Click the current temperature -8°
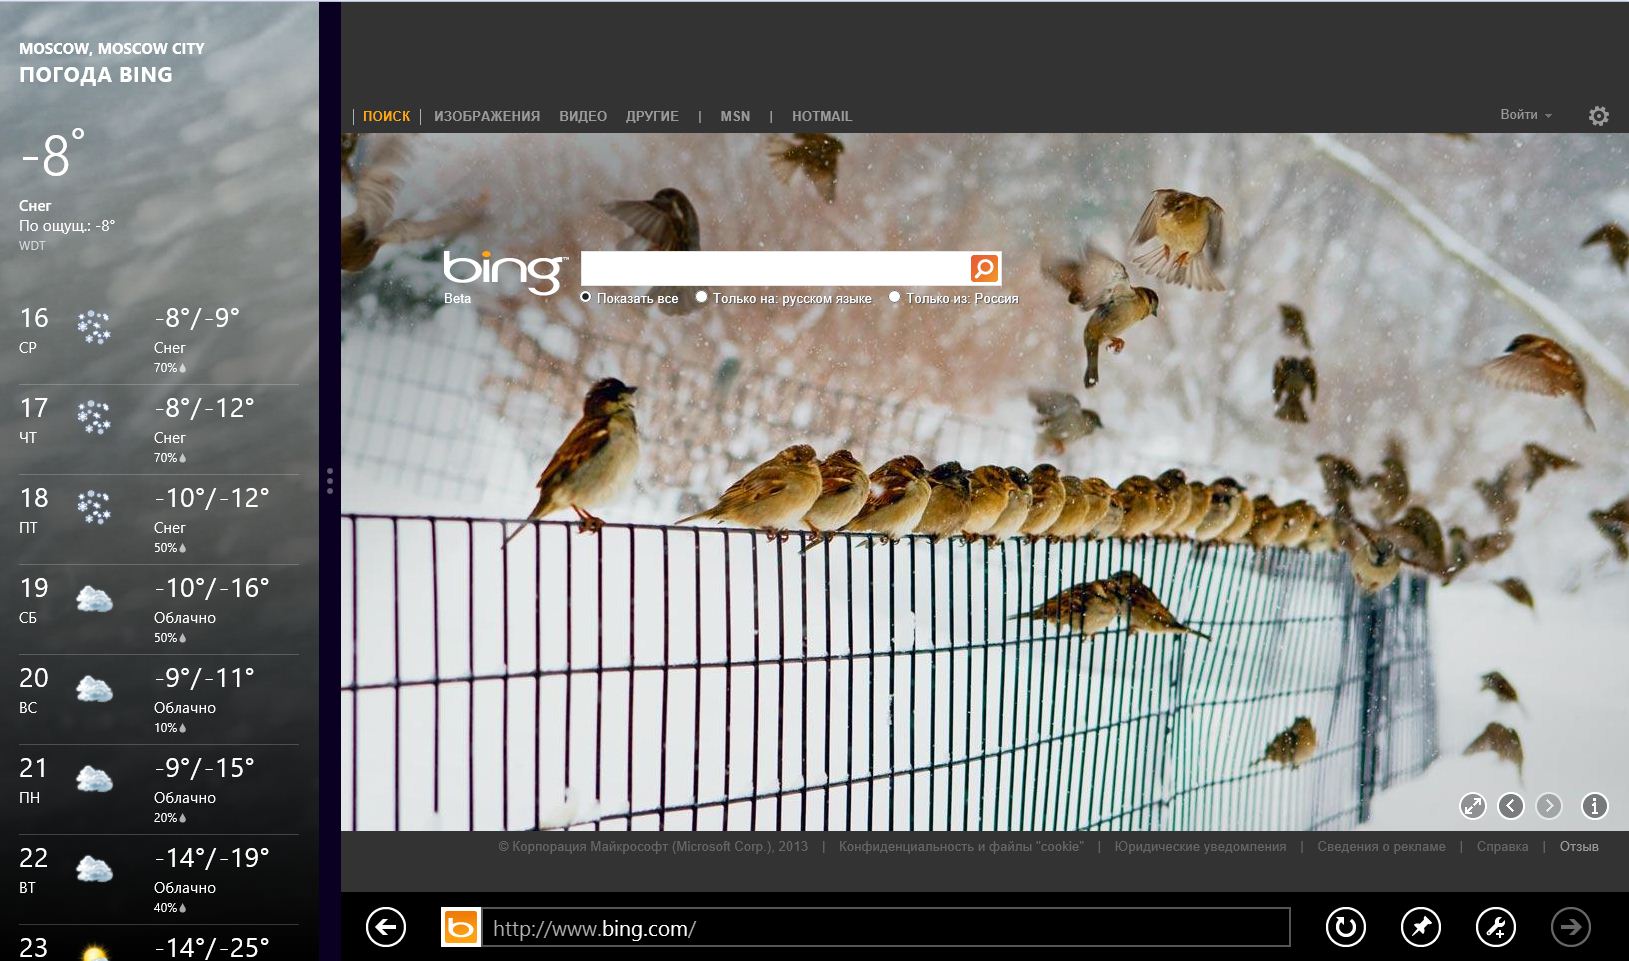This screenshot has width=1629, height=961. [x=53, y=154]
